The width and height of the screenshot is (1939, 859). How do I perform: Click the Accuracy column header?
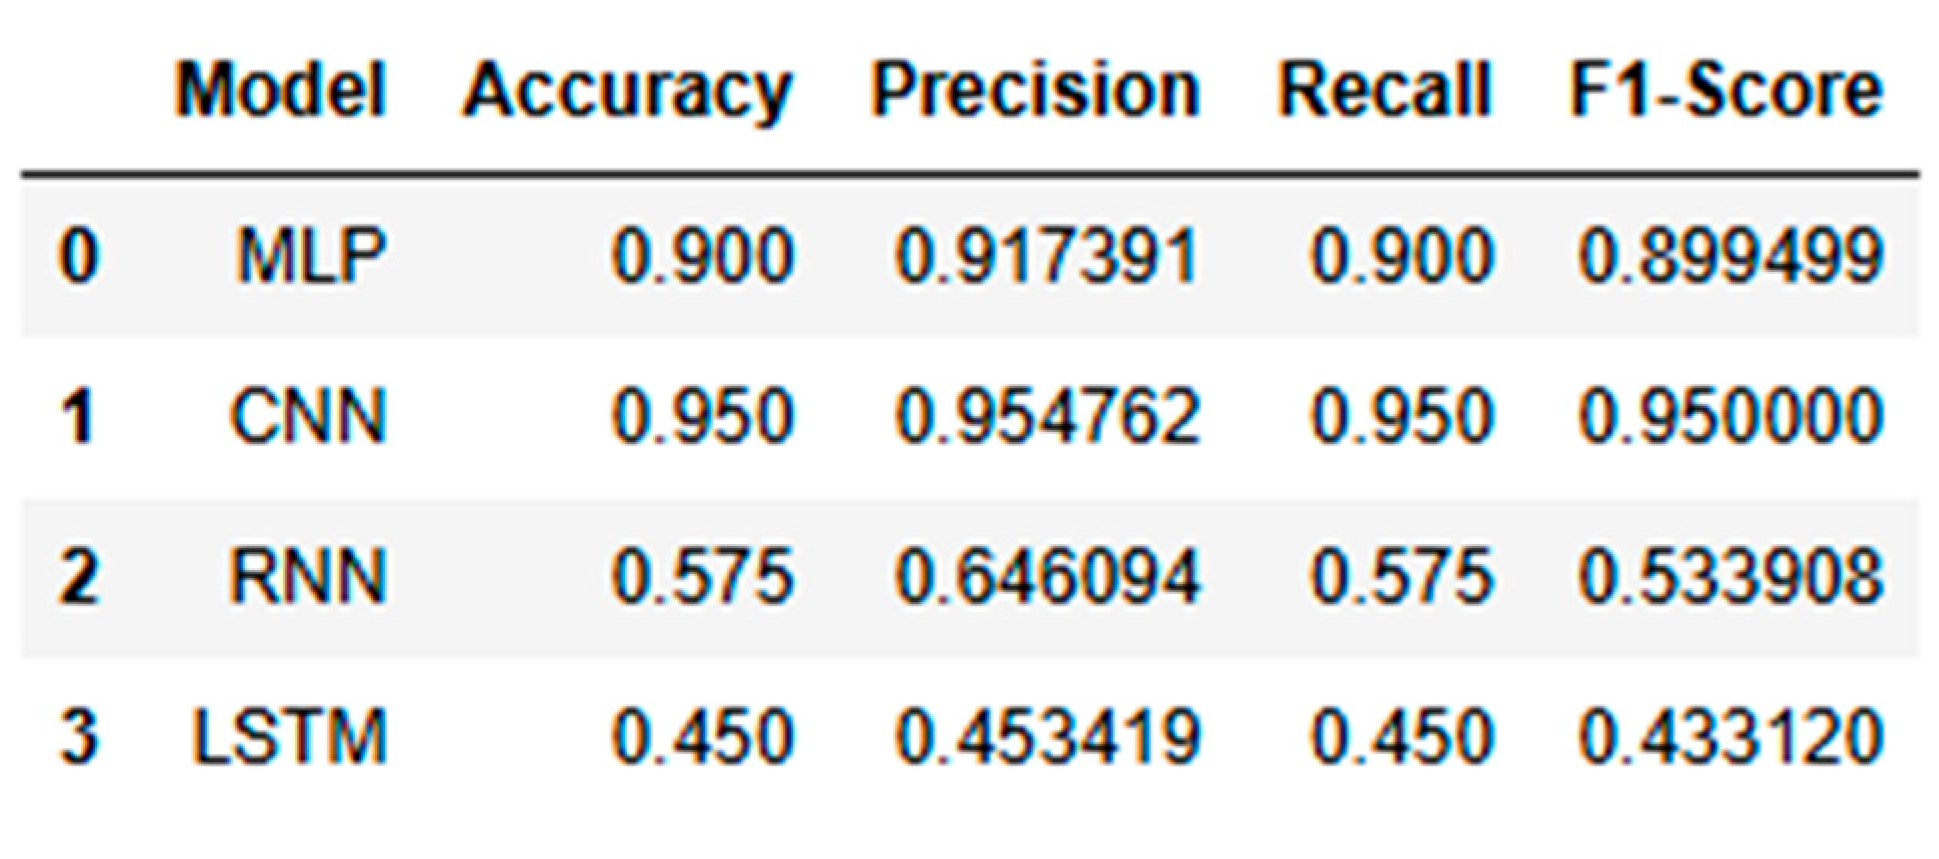[627, 91]
